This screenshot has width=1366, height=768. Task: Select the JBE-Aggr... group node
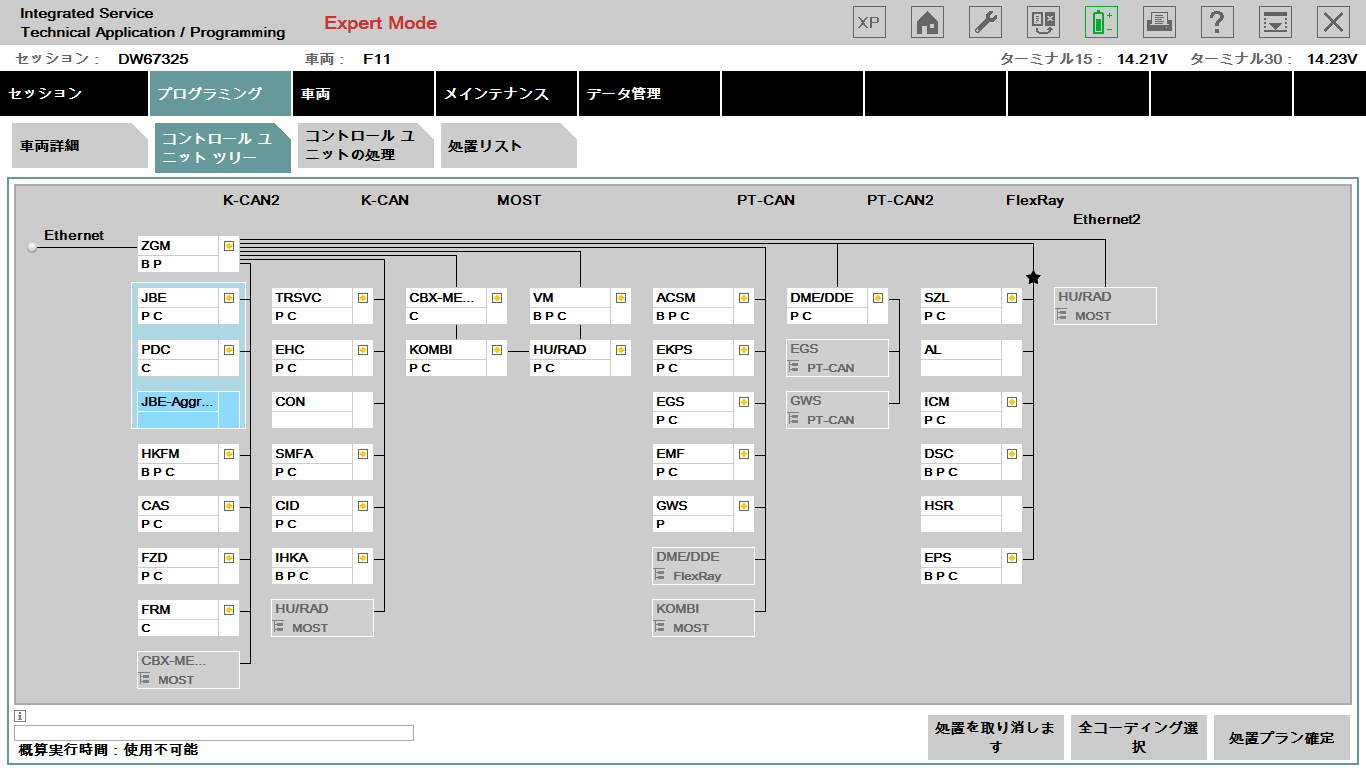(x=178, y=409)
